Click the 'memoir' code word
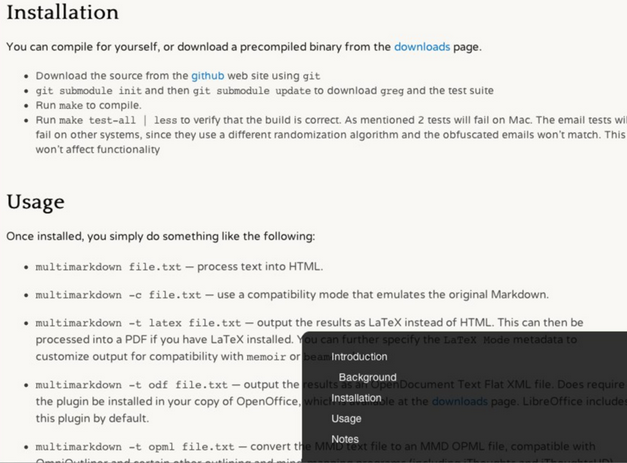The width and height of the screenshot is (627, 463). pyautogui.click(x=266, y=357)
